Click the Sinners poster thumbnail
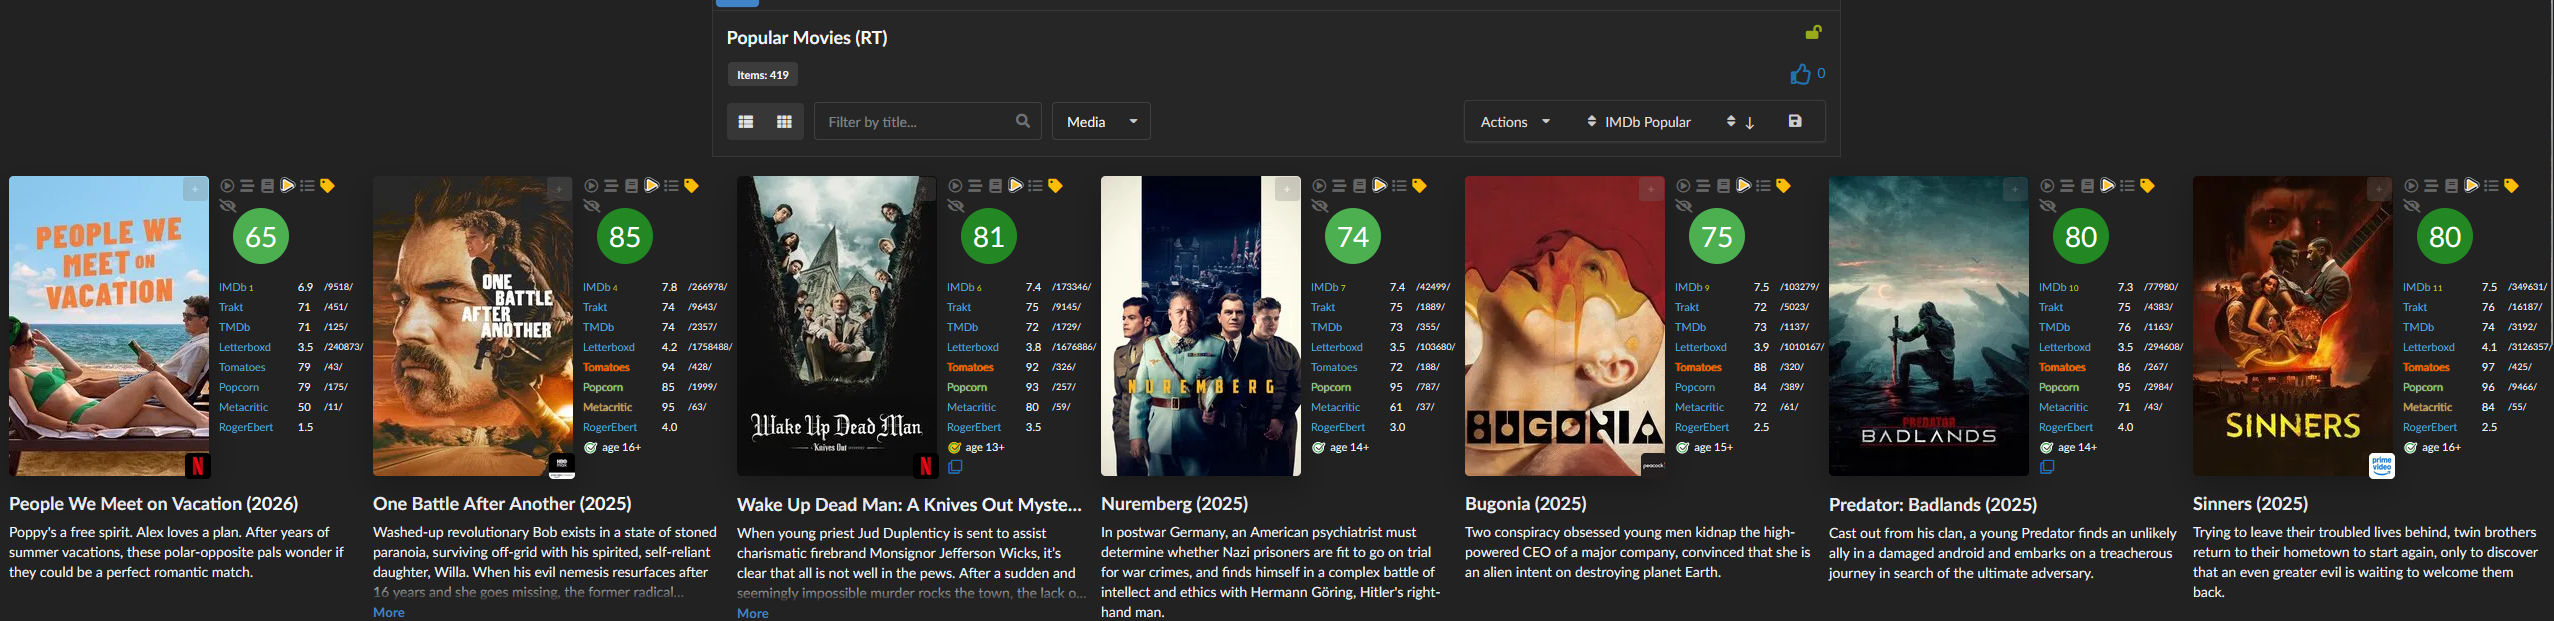 (2293, 326)
